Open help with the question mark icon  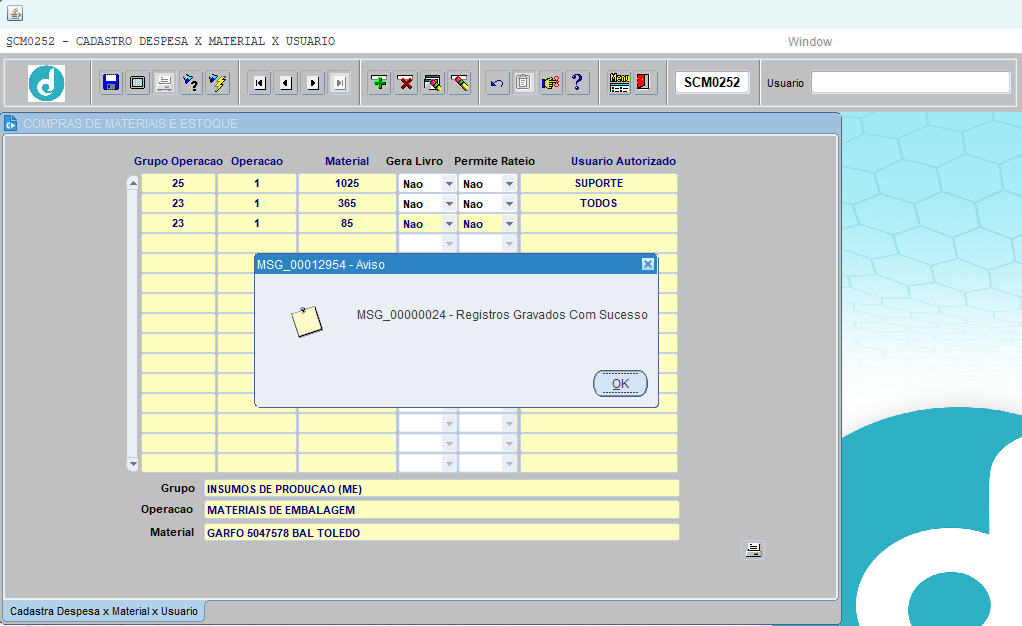[x=577, y=83]
